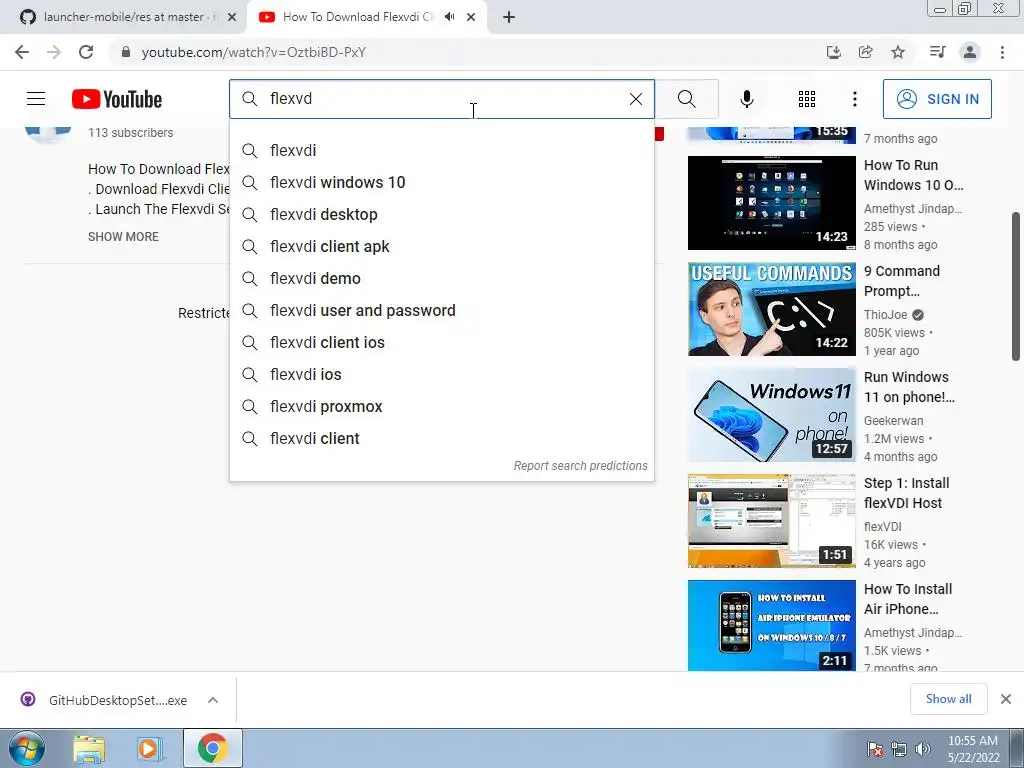Screen dimensions: 1024x768
Task: Go to YouTube home via logo
Action: pyautogui.click(x=117, y=99)
